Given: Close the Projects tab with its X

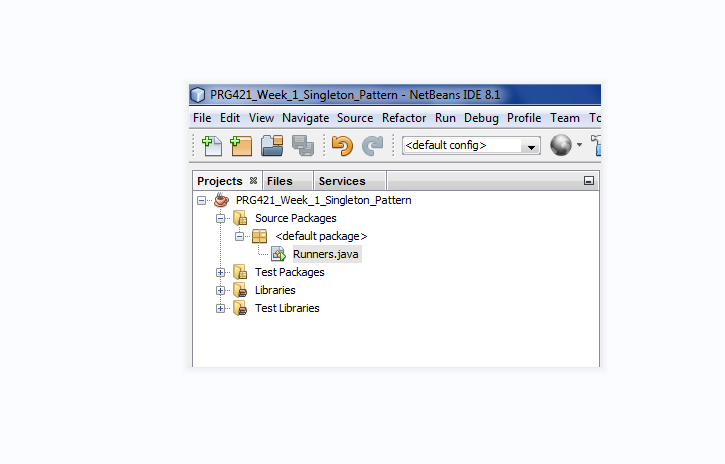Looking at the screenshot, I should point(253,181).
